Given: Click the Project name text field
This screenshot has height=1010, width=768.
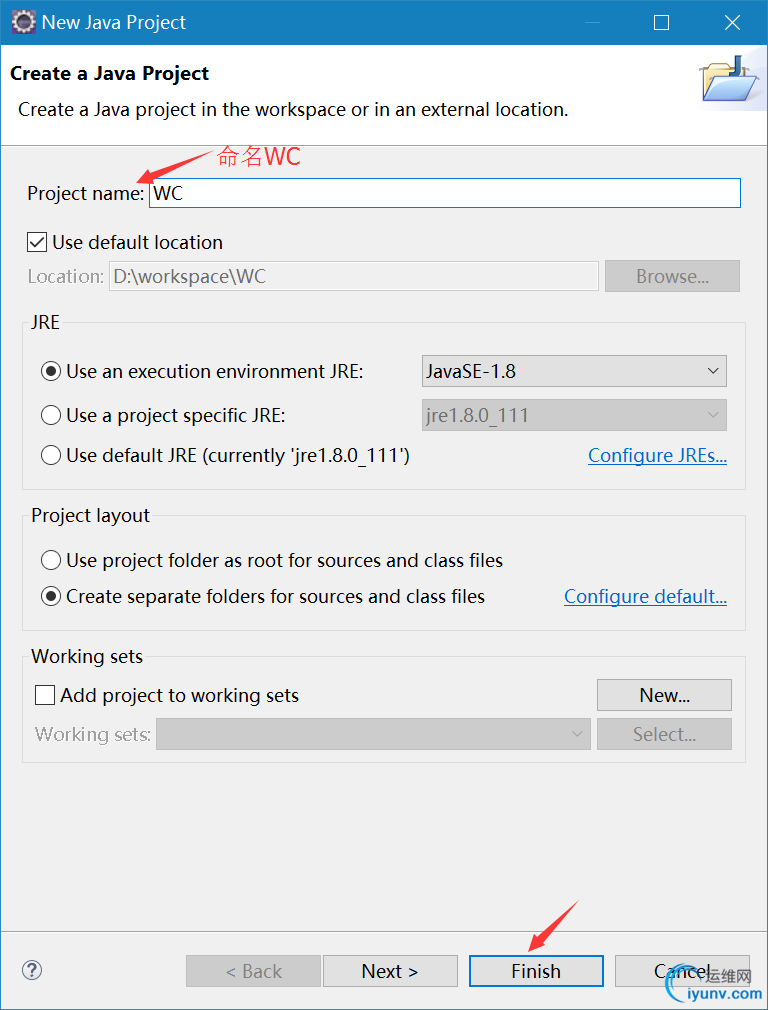Looking at the screenshot, I should [x=445, y=193].
